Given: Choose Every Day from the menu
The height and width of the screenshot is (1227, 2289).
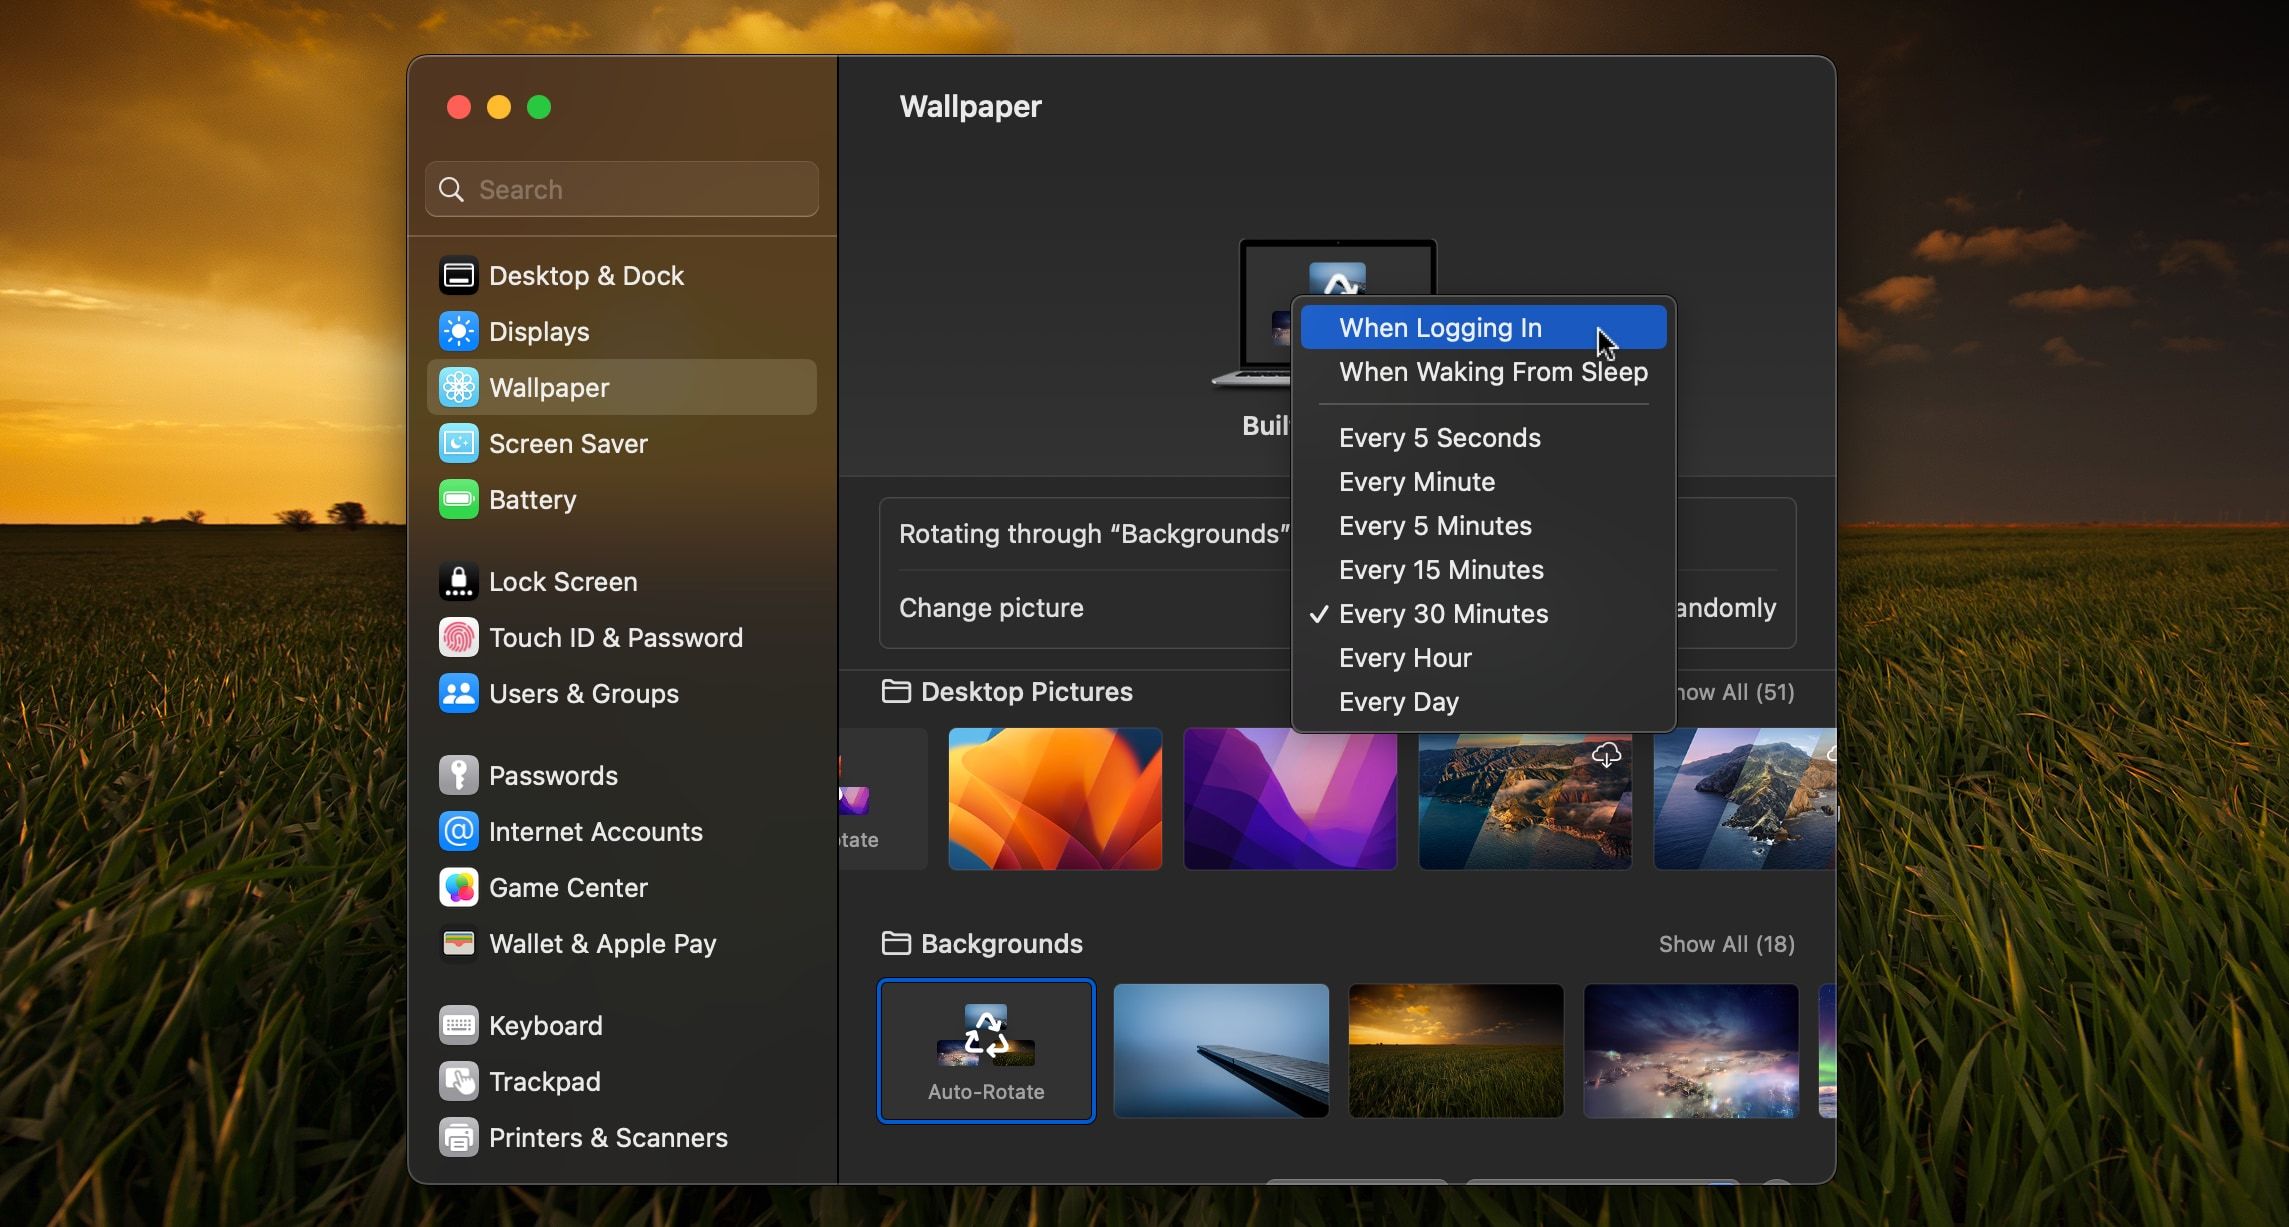Looking at the screenshot, I should 1398,702.
